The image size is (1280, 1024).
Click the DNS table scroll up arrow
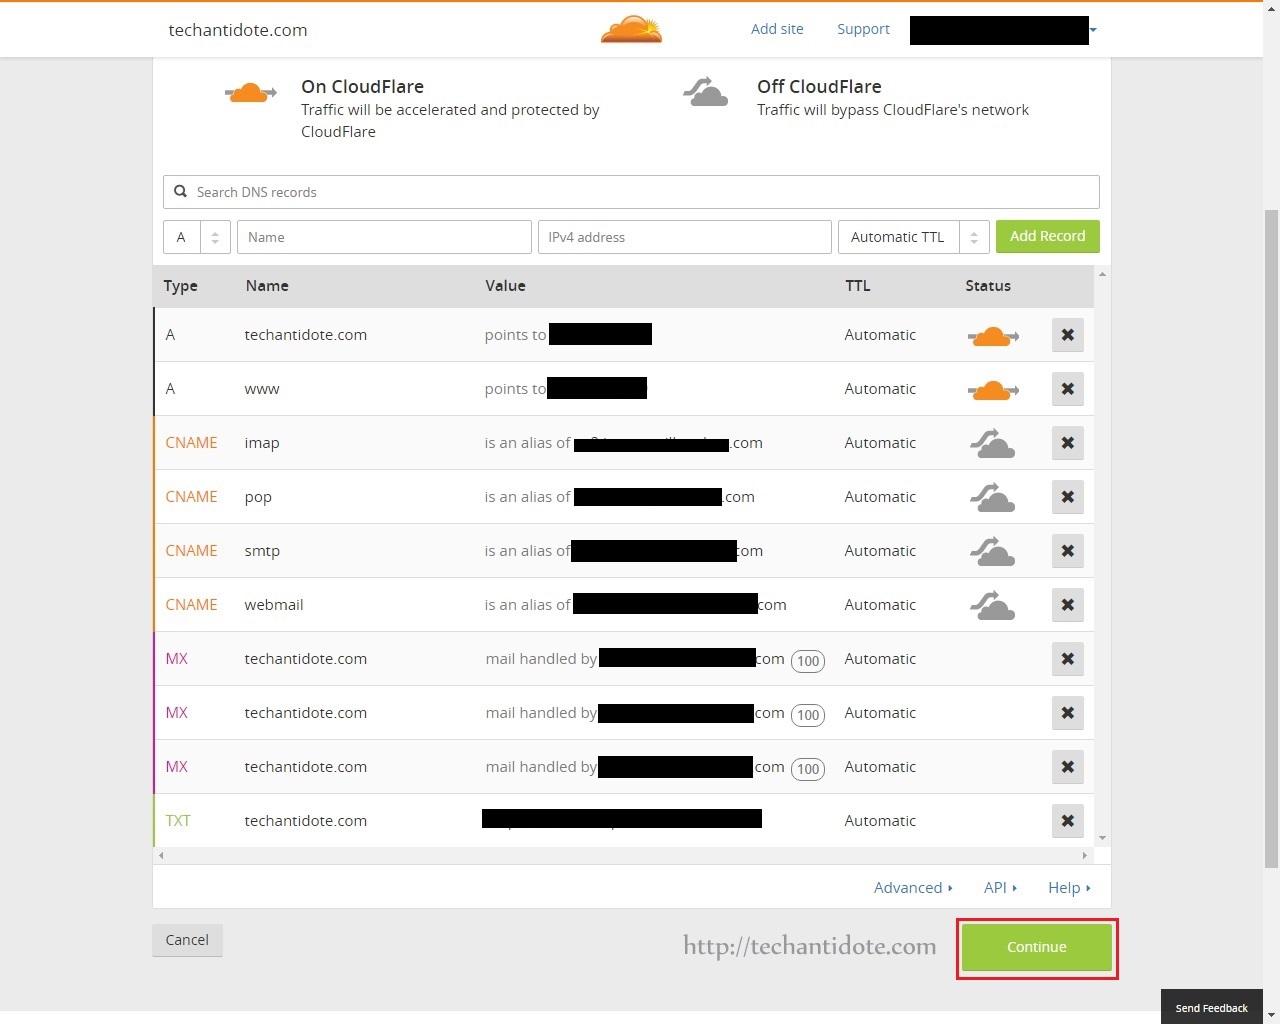pos(1102,274)
